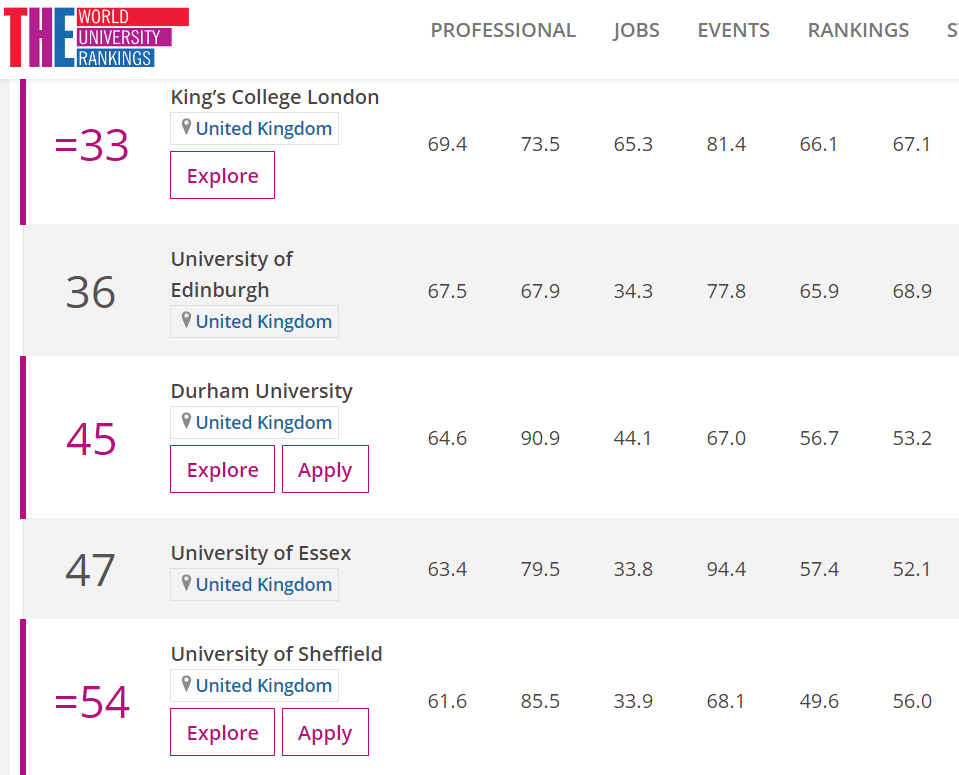Open the Jobs menu item

[x=636, y=30]
